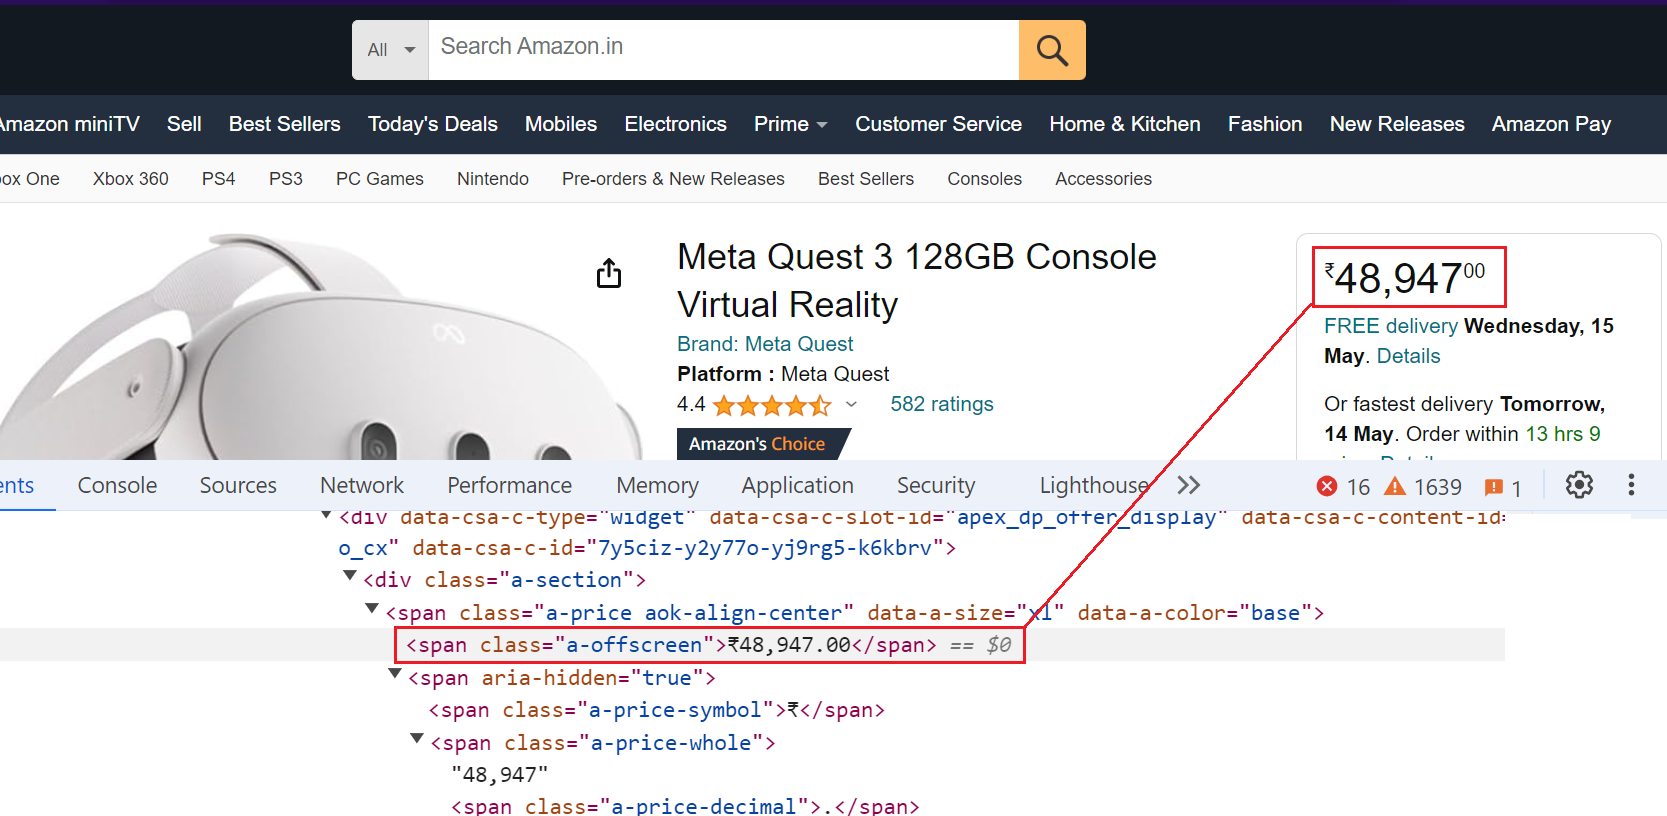Click the orange search magnifier button

pos(1052,50)
